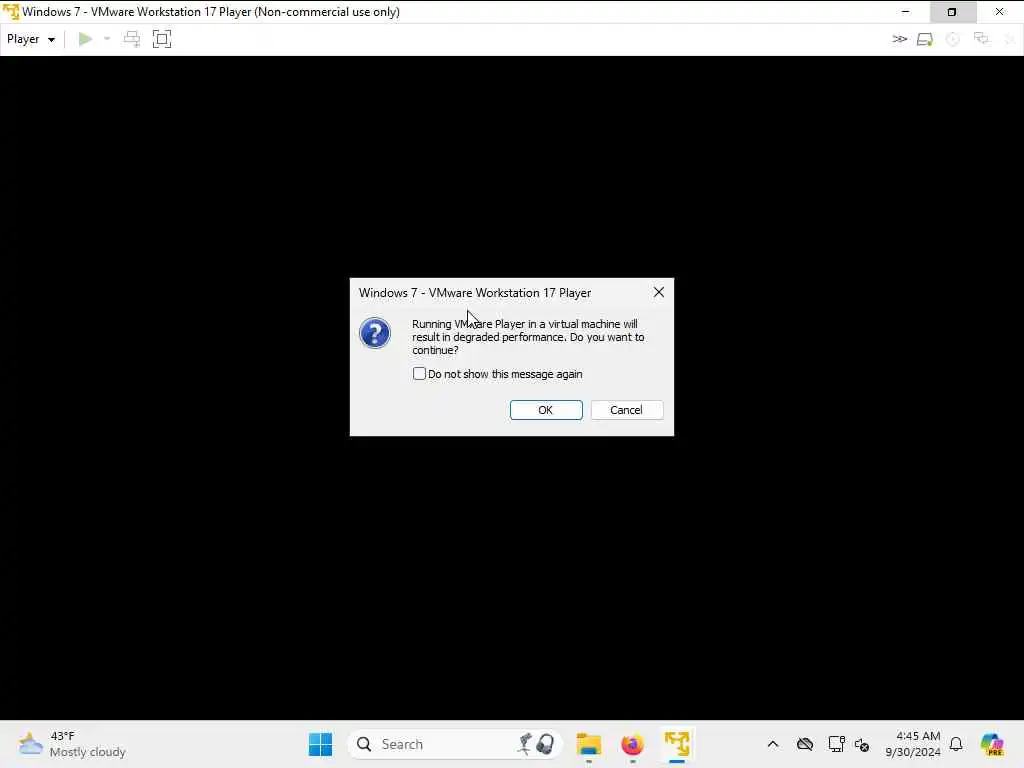Viewport: 1024px width, 768px height.
Task: Click Send Ctrl+Alt+Del toolbar icon
Action: 132,39
